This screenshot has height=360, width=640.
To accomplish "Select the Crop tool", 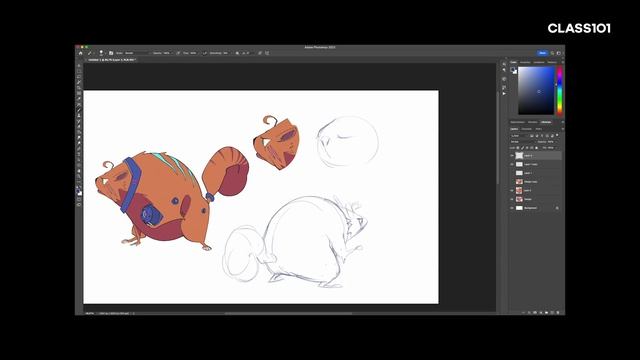I will pyautogui.click(x=79, y=88).
